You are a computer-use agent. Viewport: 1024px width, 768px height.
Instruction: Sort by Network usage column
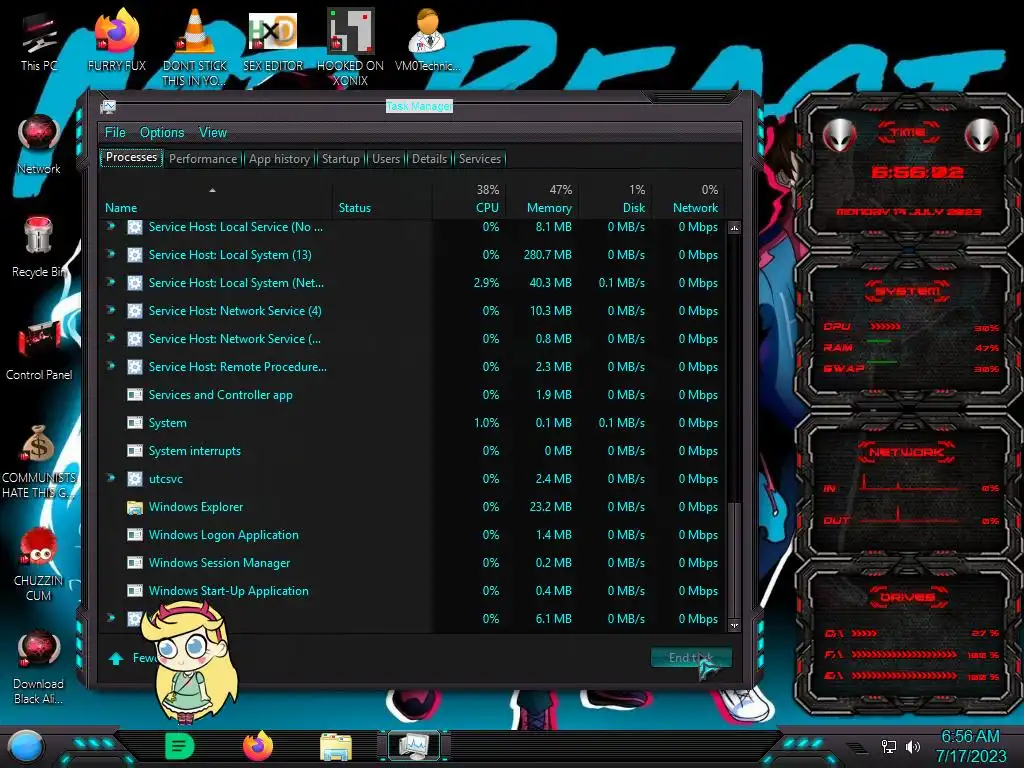tap(688, 200)
